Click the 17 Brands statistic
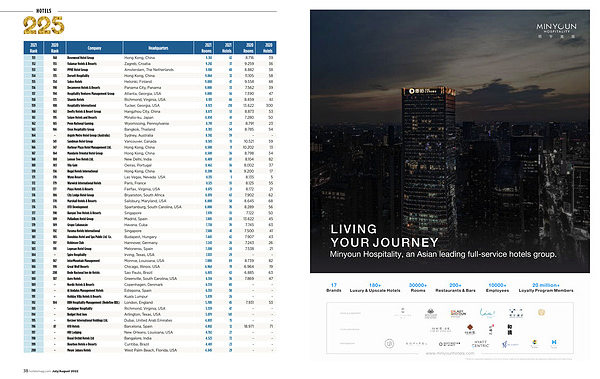The height and width of the screenshot is (379, 600). [334, 288]
